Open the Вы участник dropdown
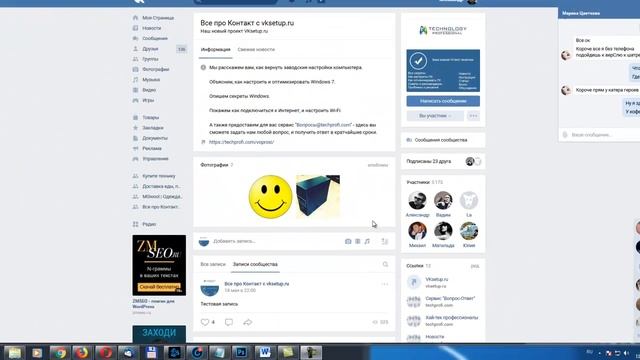640x360 pixels. click(x=435, y=116)
